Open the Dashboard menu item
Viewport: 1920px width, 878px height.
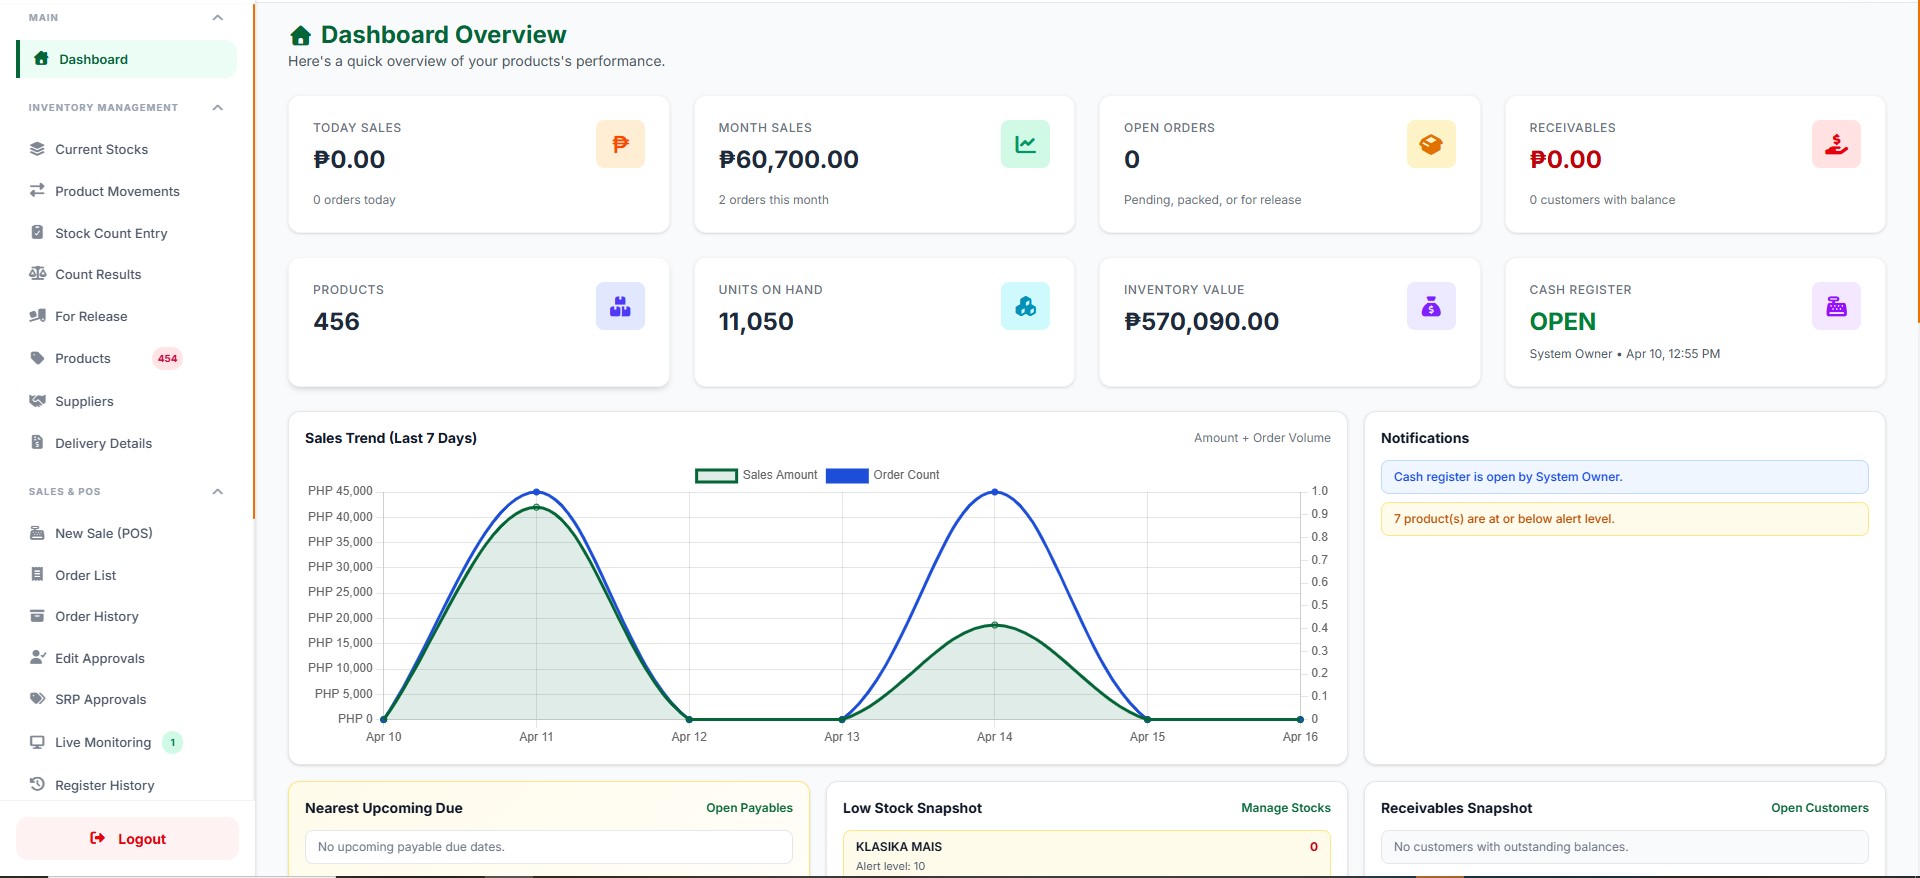pyautogui.click(x=127, y=59)
